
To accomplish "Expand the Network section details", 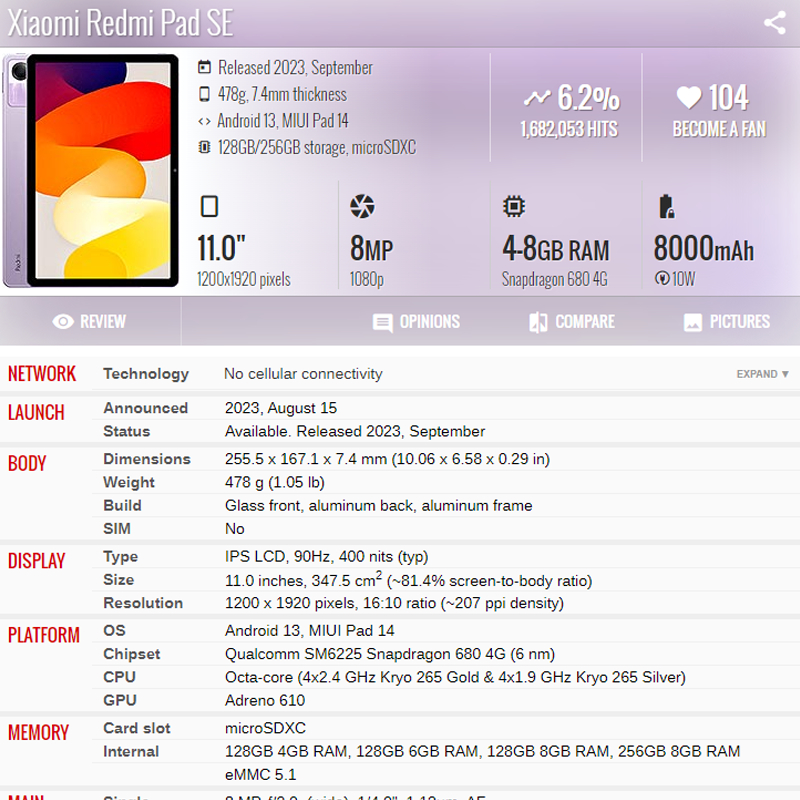I will (x=762, y=374).
